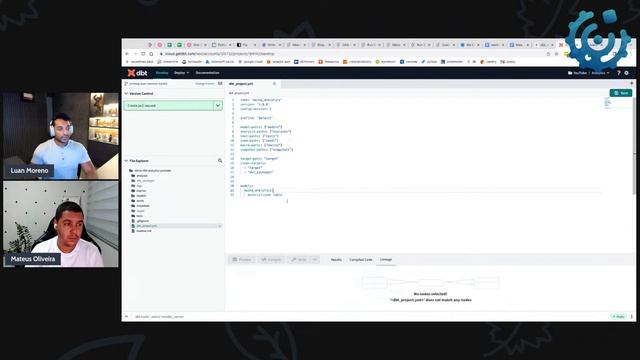640x360 pixels.
Task: Expand the dbt_packages folder
Action: [143, 180]
